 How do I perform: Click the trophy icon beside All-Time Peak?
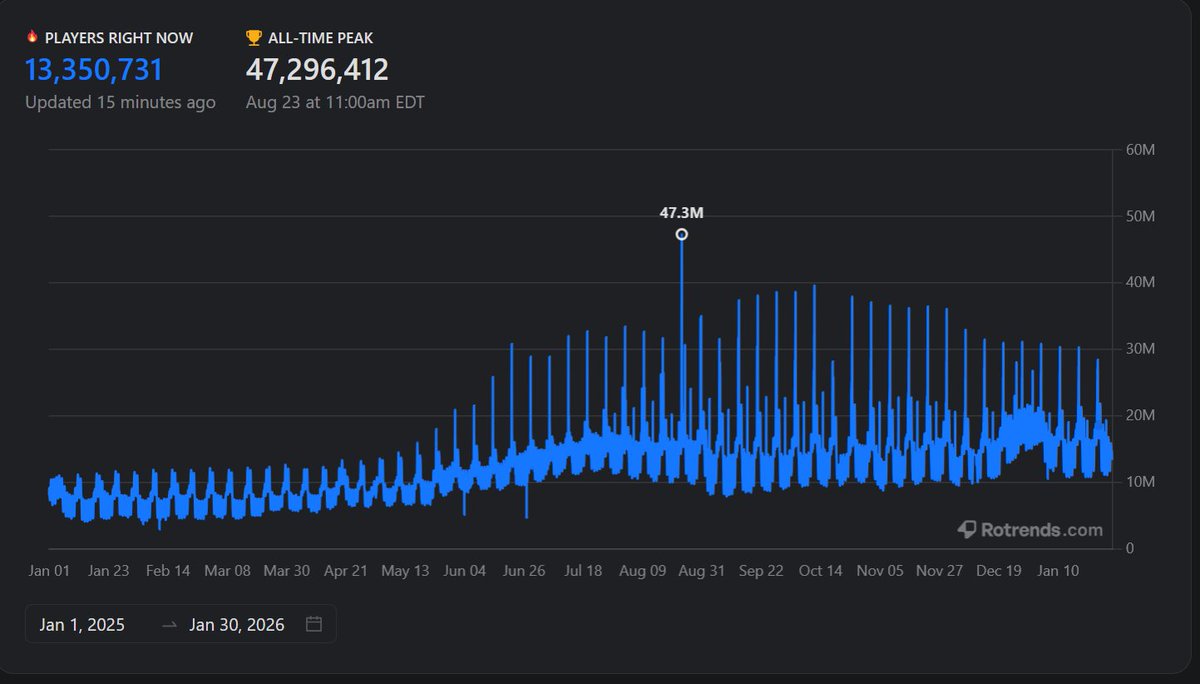pos(254,38)
